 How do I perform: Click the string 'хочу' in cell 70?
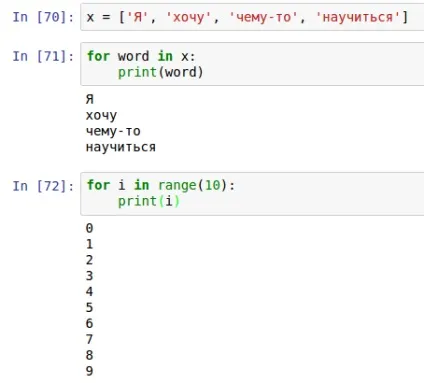point(189,17)
